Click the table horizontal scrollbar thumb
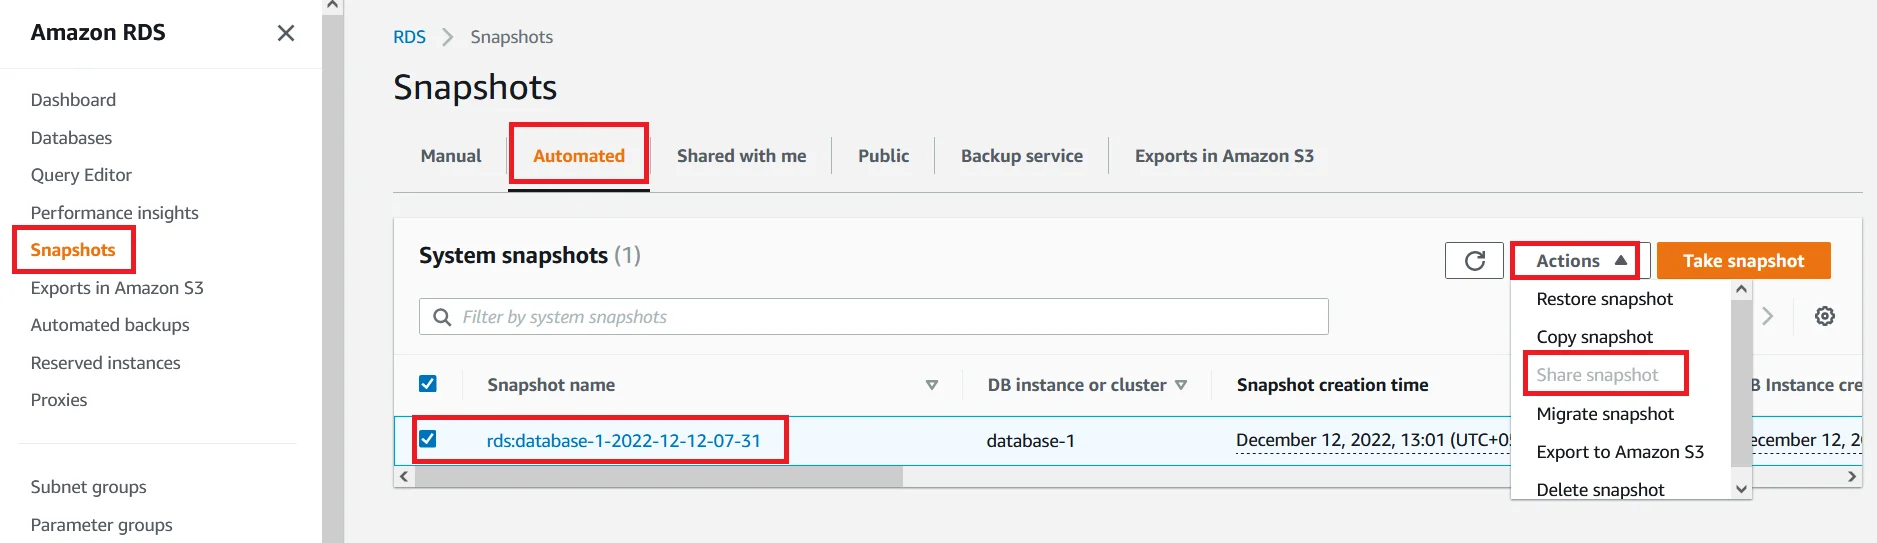This screenshot has width=1877, height=543. coord(659,477)
